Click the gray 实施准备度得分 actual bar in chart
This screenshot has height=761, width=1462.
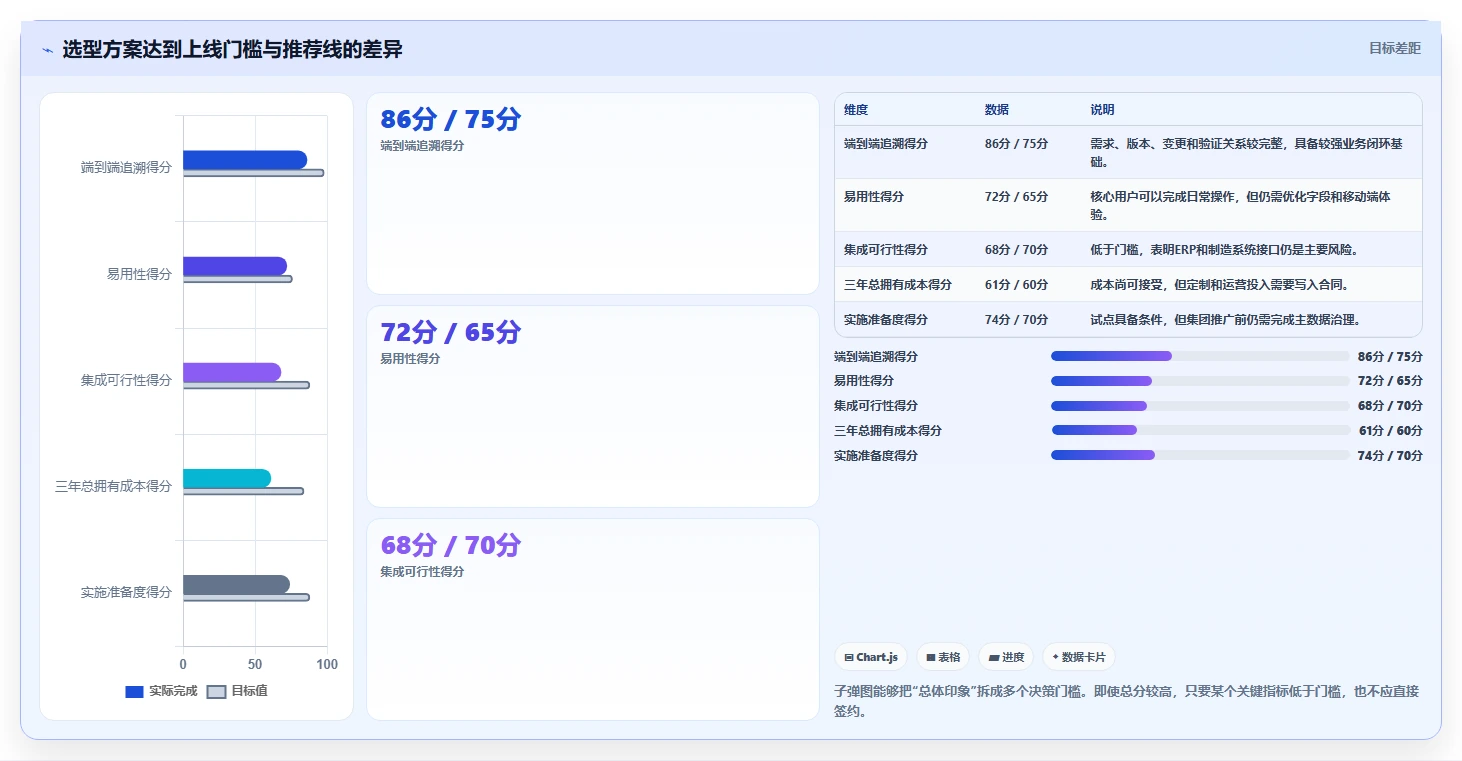[x=236, y=584]
